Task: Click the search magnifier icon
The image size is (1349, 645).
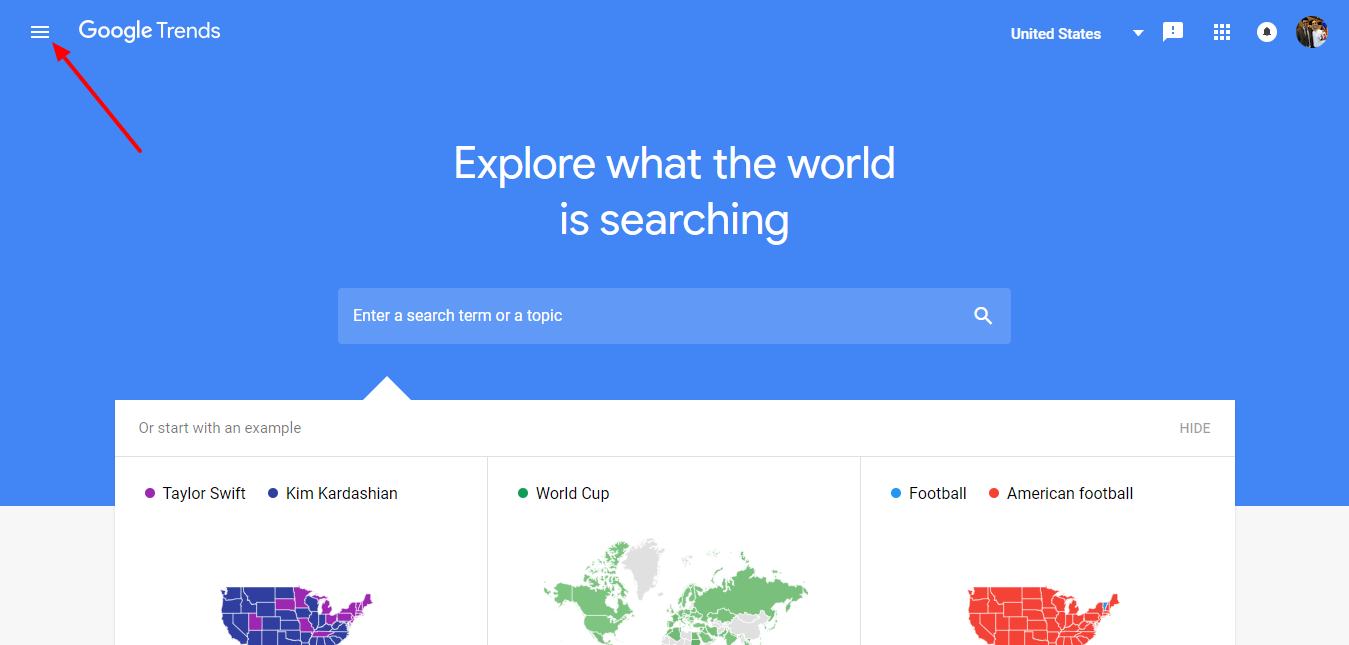Action: click(982, 315)
